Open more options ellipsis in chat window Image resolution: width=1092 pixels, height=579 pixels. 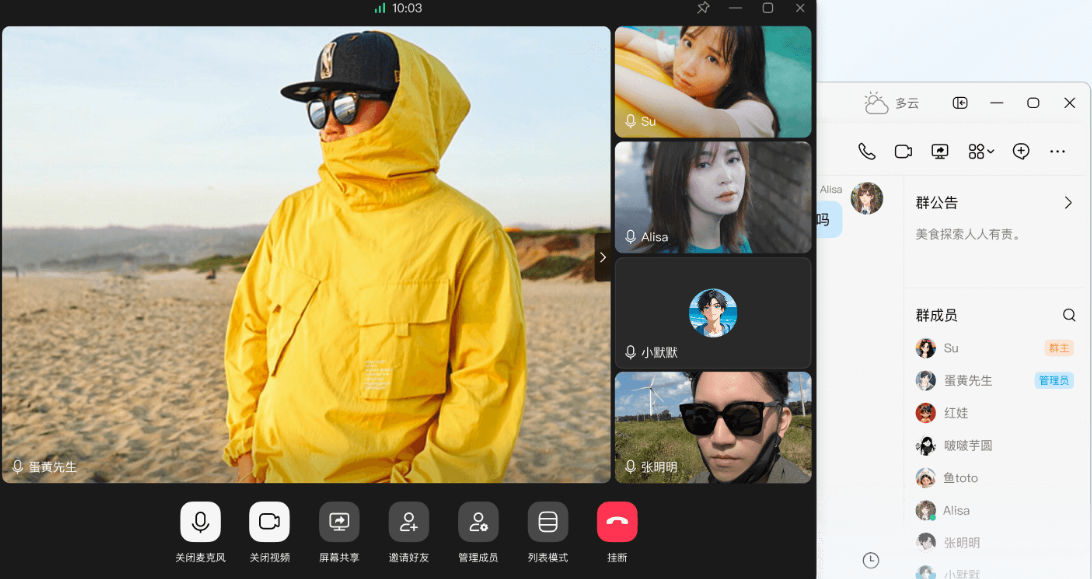click(1057, 151)
